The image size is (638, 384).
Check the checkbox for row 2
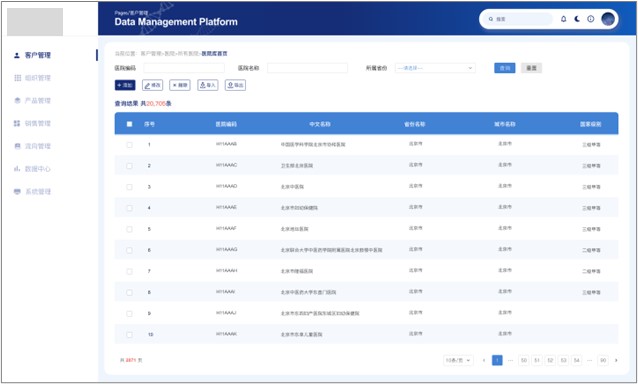point(129,166)
